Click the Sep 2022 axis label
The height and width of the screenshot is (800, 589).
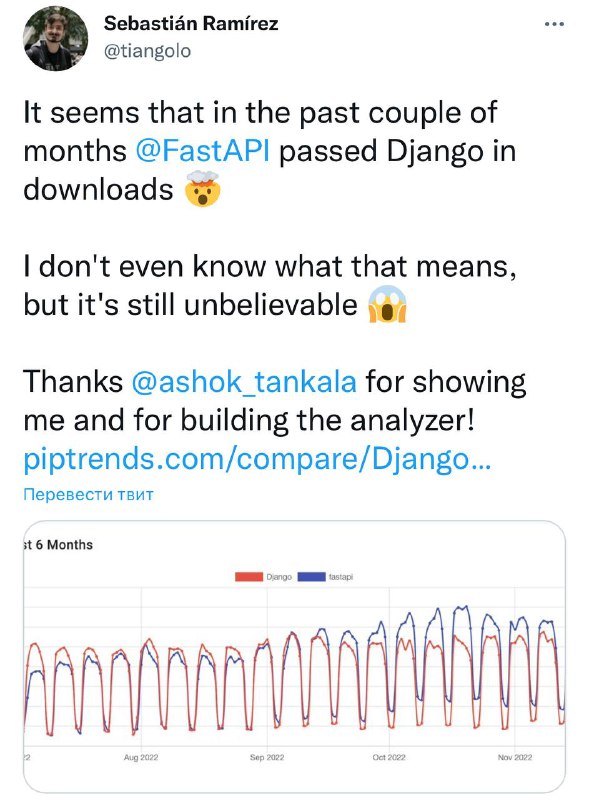267,757
